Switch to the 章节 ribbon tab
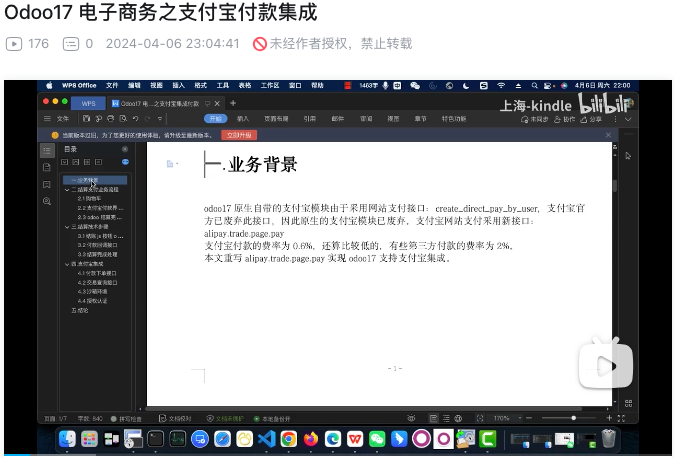Image resolution: width=674 pixels, height=458 pixels. (420, 119)
